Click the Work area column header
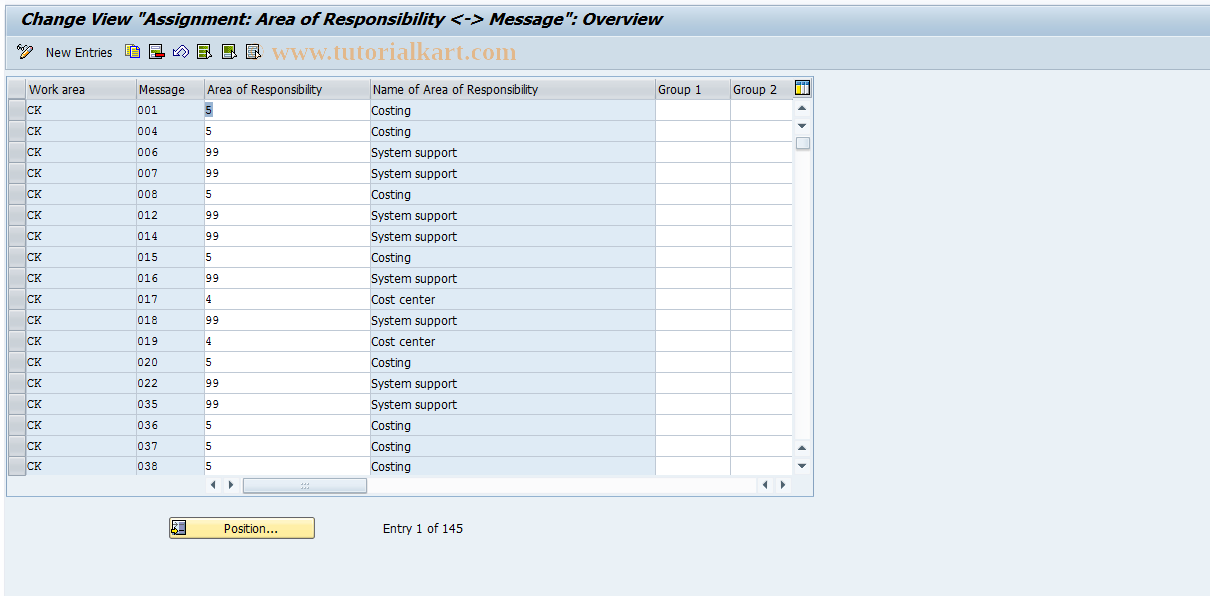This screenshot has width=1210, height=596. pyautogui.click(x=81, y=89)
